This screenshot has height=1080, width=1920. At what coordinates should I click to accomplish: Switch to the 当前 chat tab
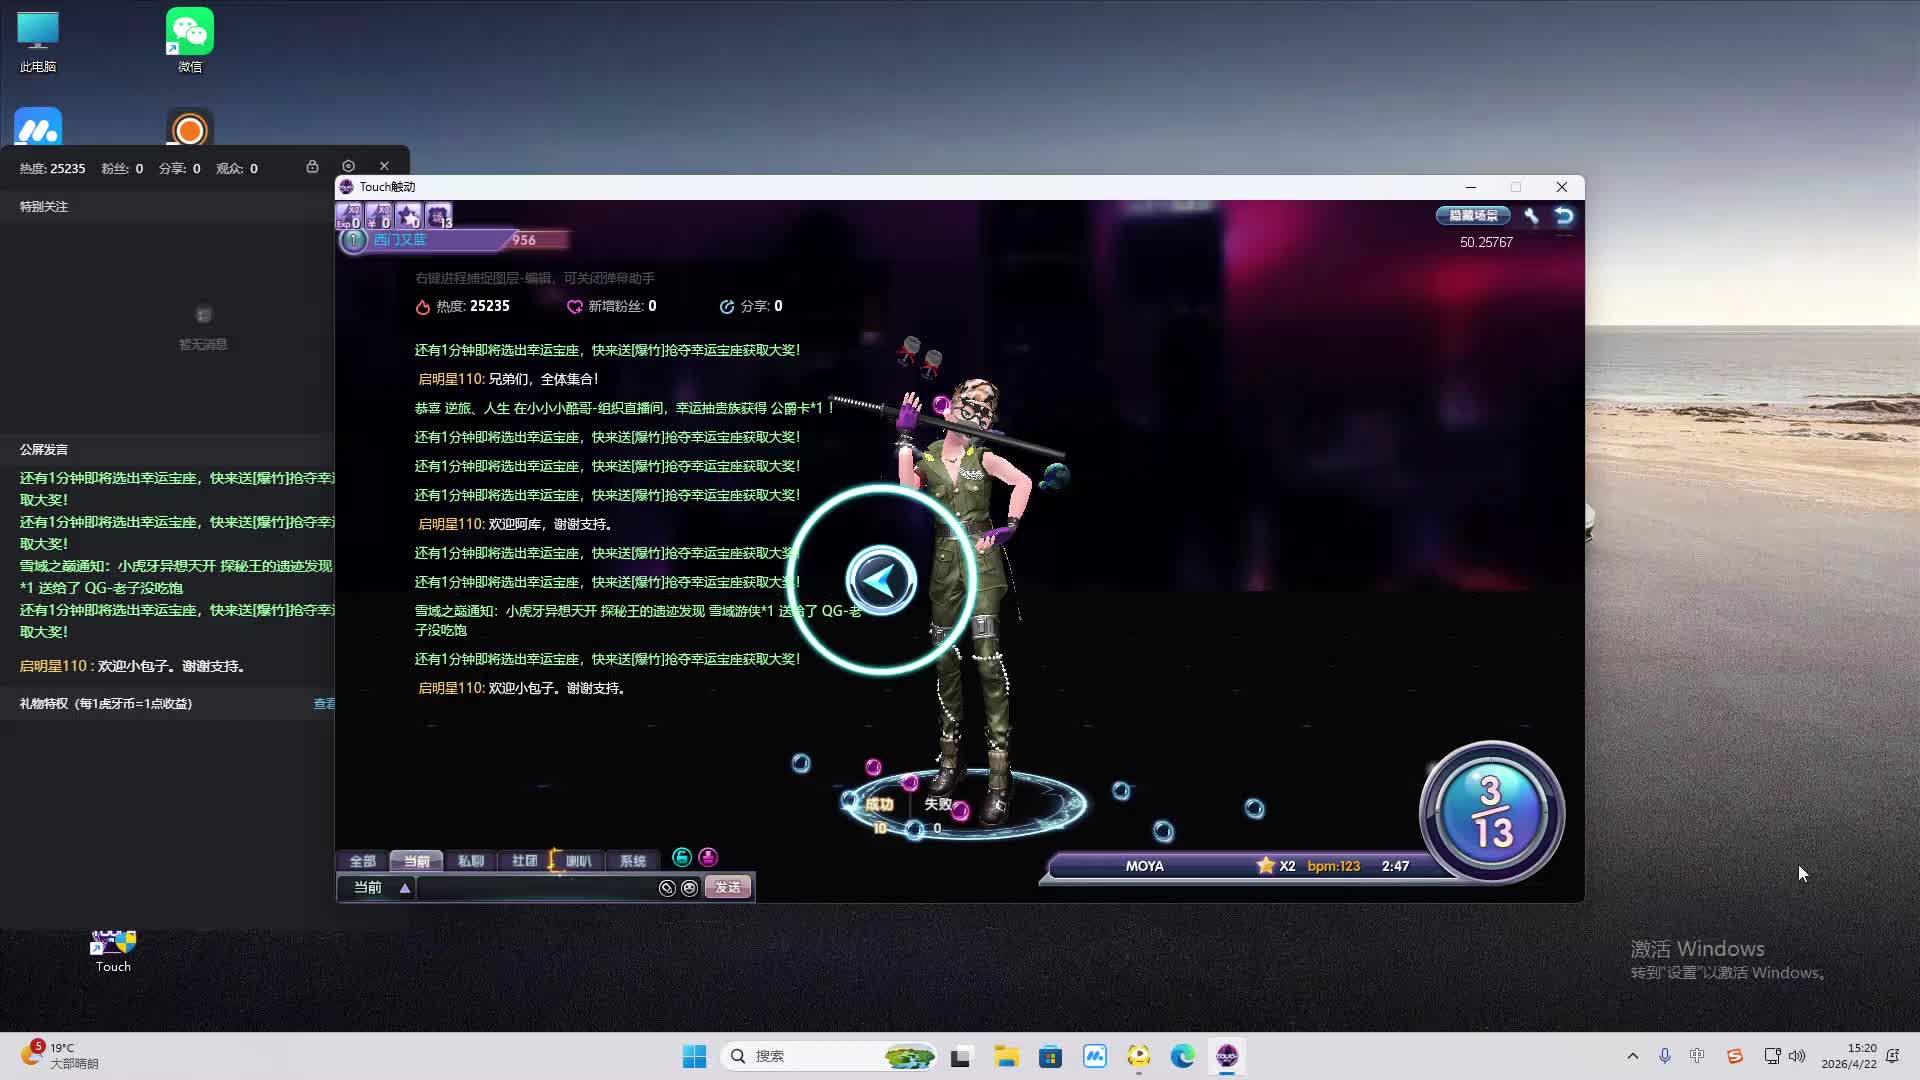(416, 861)
